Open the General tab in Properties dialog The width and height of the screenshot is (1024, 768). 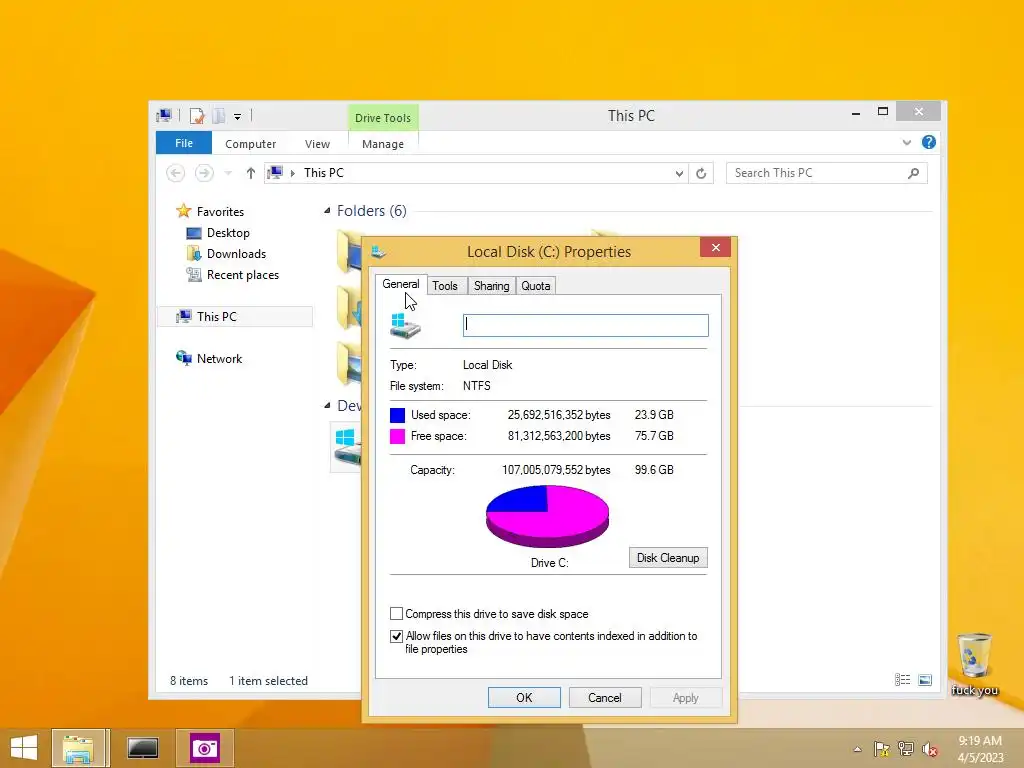(400, 284)
